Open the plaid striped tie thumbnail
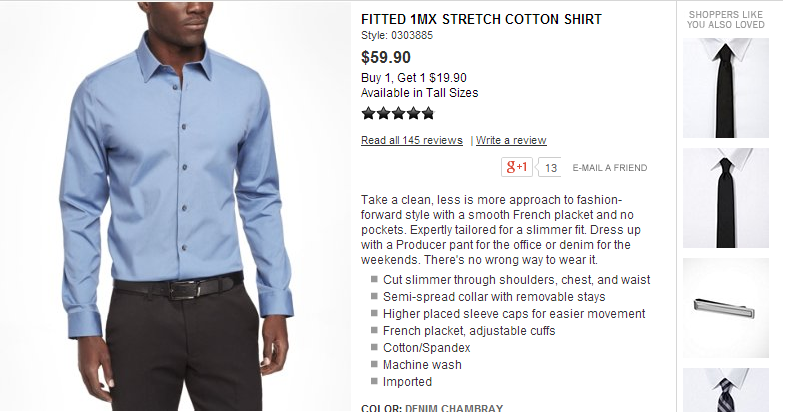 (726, 390)
